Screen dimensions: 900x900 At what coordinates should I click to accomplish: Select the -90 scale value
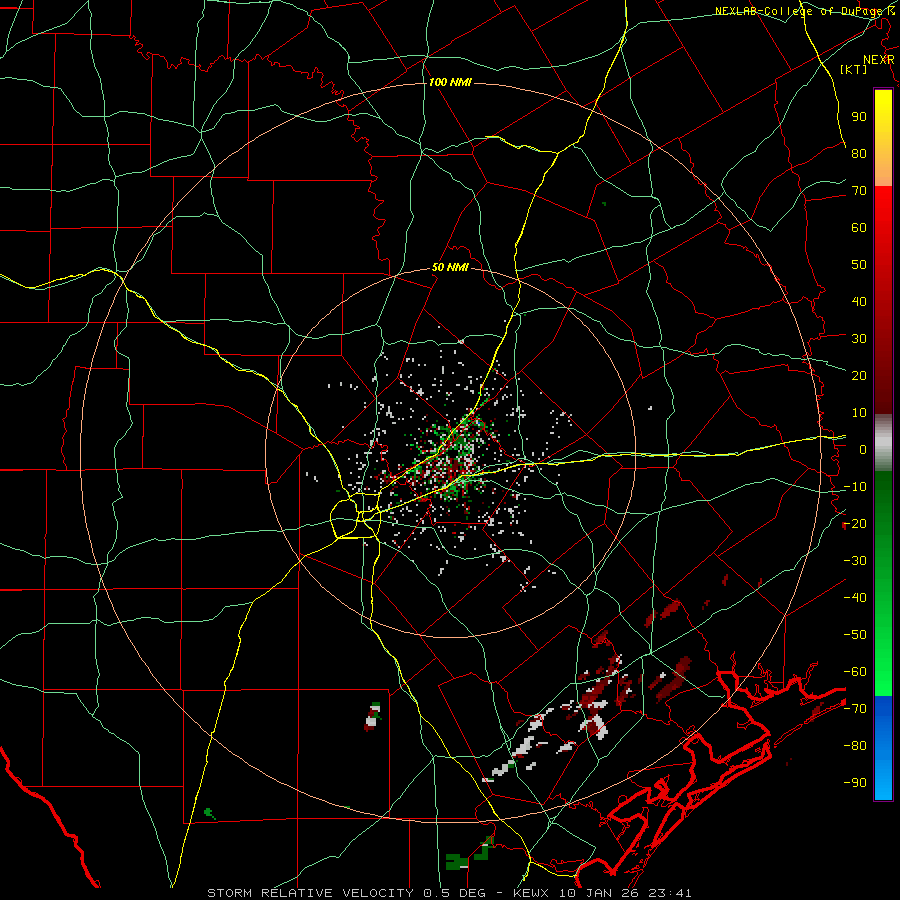(855, 782)
